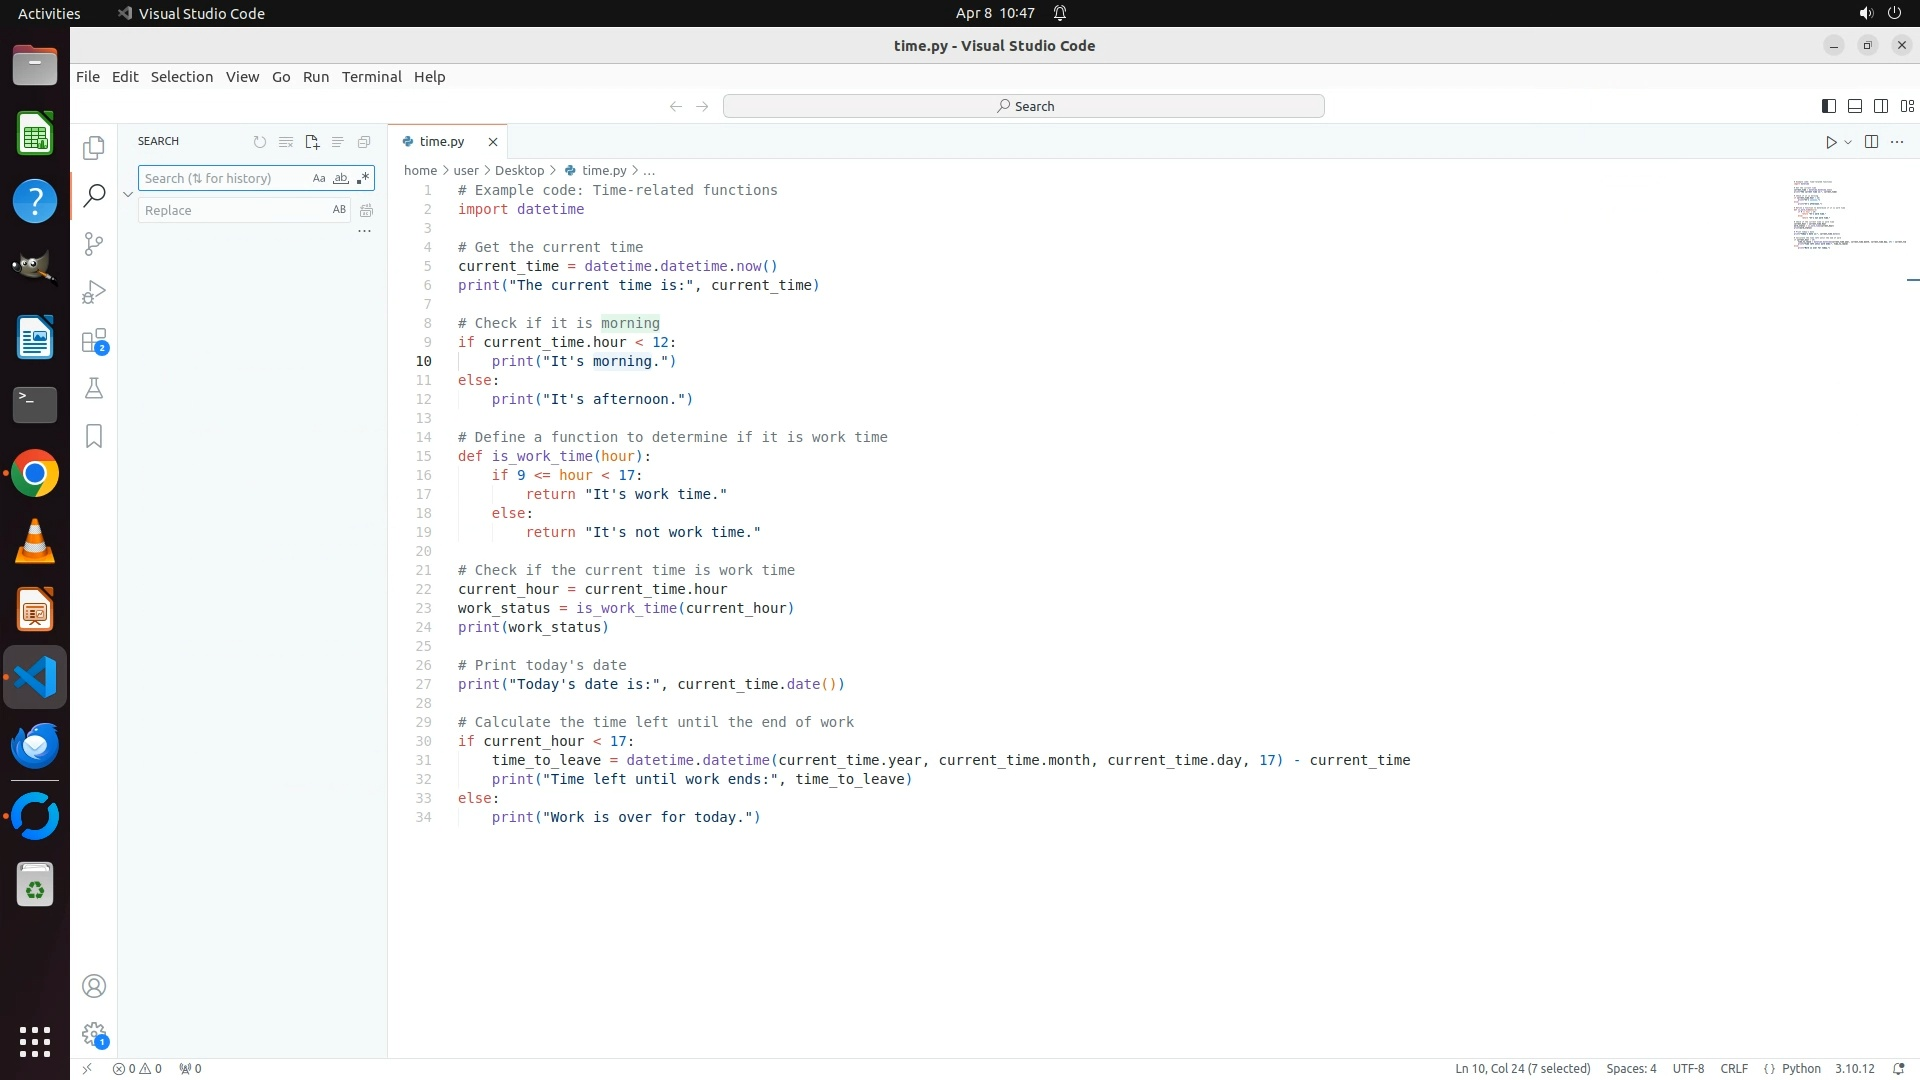
Task: Open the Extensions view
Action: 94,341
